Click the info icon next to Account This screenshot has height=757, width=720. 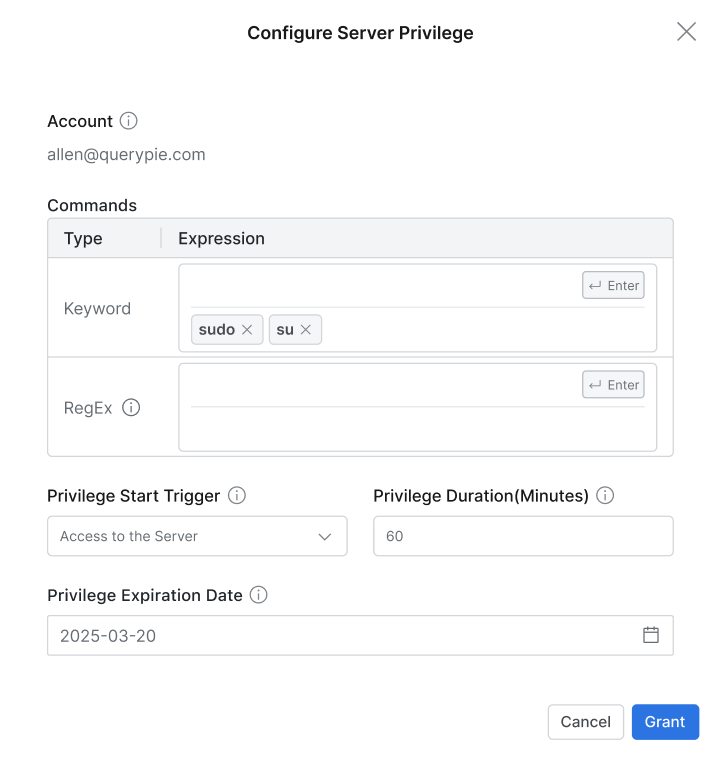coord(128,121)
